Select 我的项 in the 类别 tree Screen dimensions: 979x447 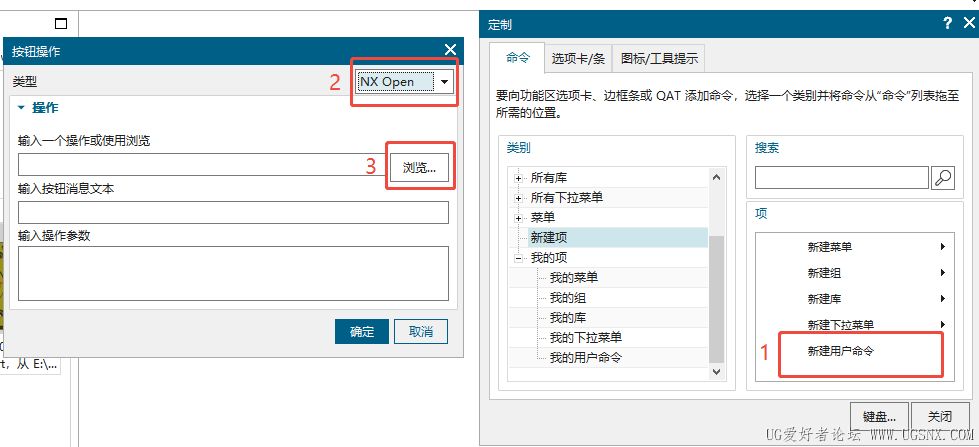[549, 258]
